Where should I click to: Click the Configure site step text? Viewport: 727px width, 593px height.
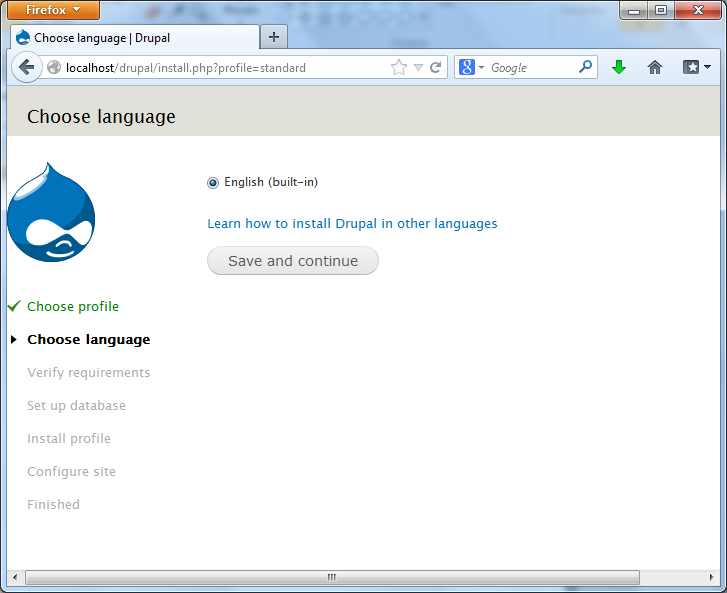click(71, 472)
